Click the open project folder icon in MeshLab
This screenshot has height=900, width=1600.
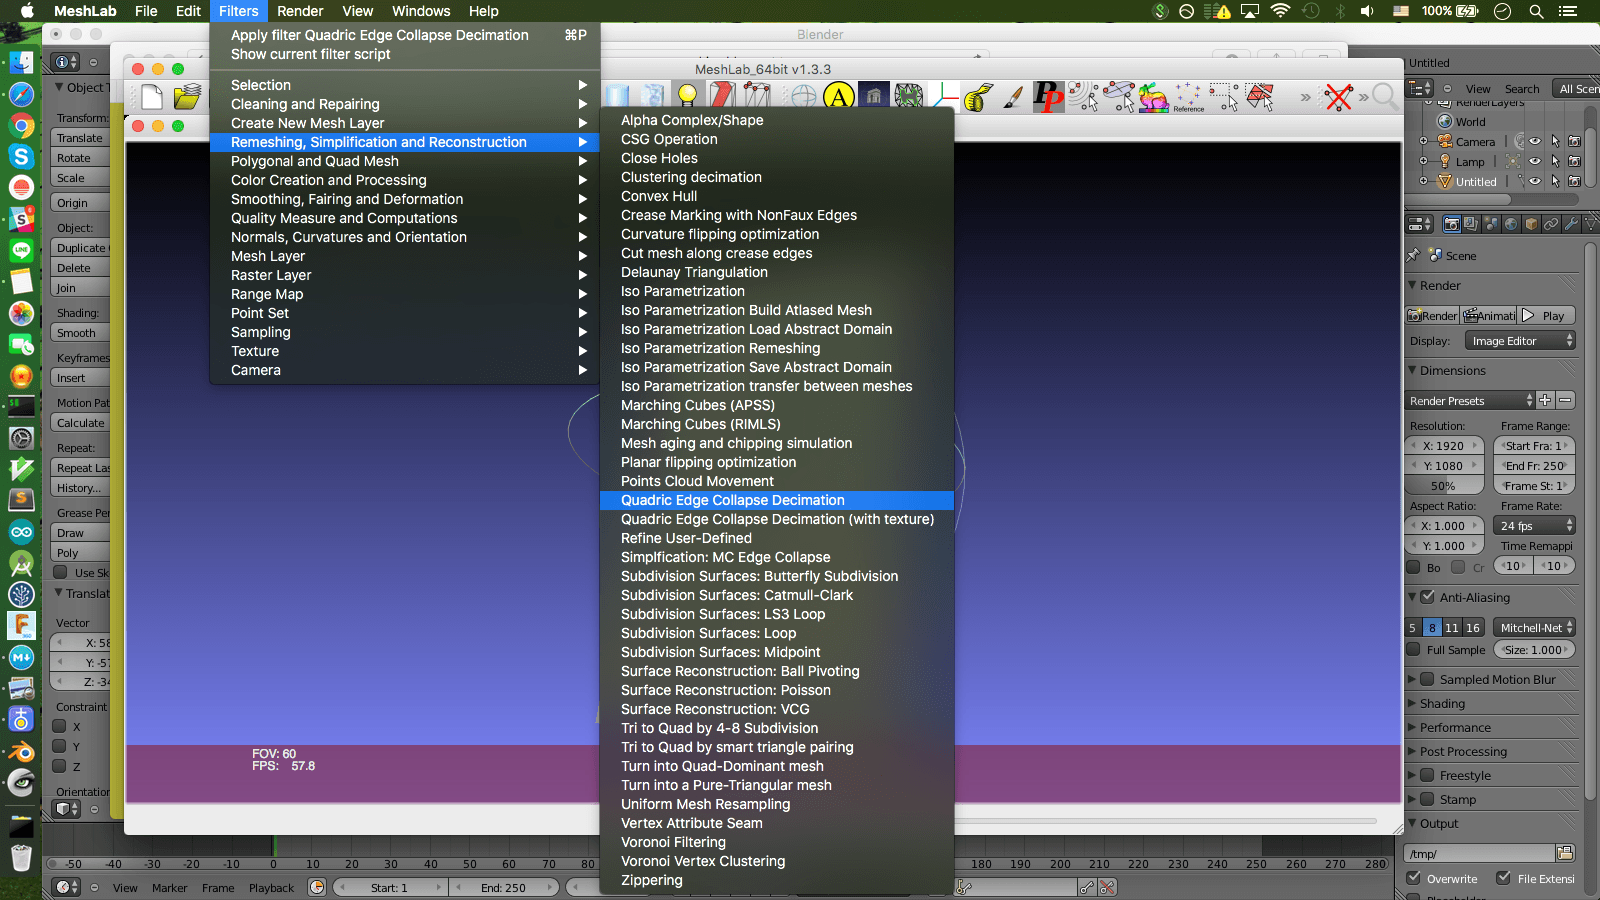click(187, 97)
